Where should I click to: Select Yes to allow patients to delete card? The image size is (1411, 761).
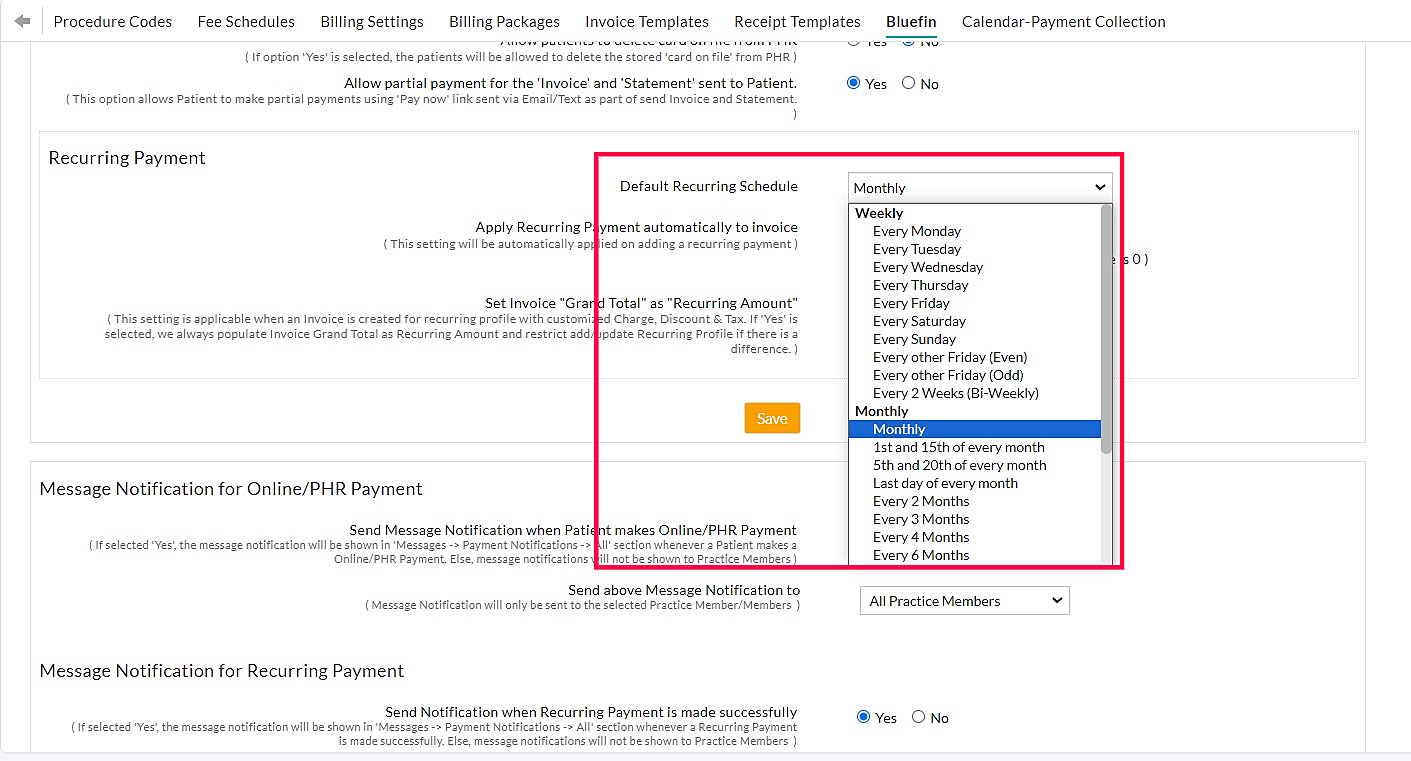coord(853,40)
